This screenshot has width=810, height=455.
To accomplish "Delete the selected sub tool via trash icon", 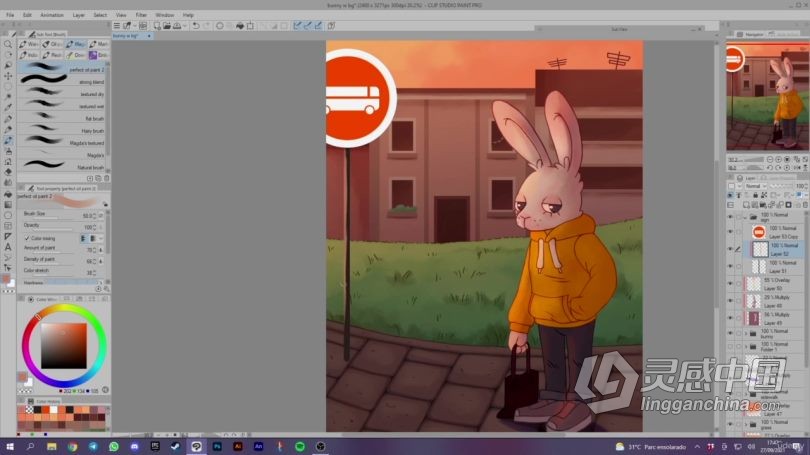I will pos(106,178).
